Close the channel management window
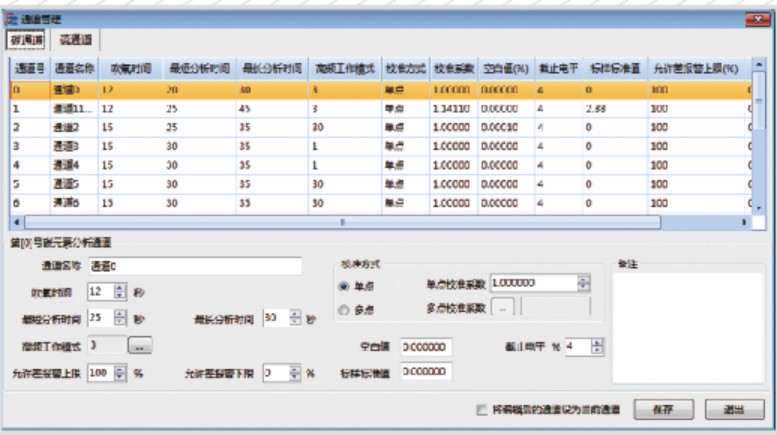Image resolution: width=777 pixels, height=435 pixels. pyautogui.click(x=758, y=19)
